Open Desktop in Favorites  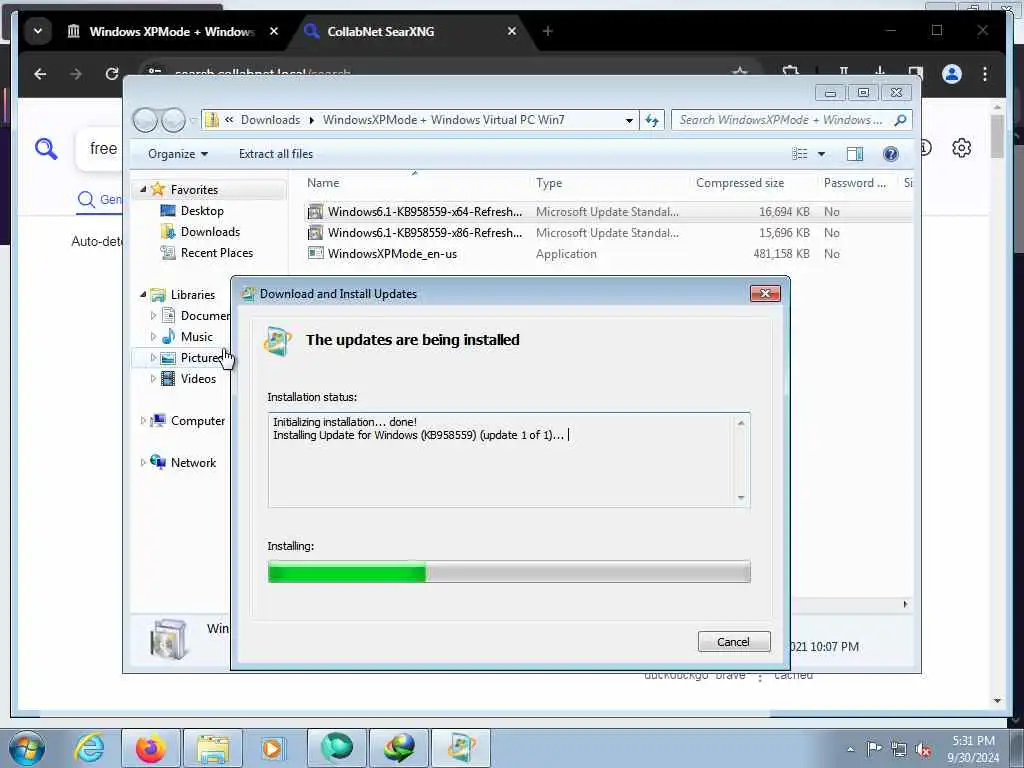pyautogui.click(x=202, y=211)
